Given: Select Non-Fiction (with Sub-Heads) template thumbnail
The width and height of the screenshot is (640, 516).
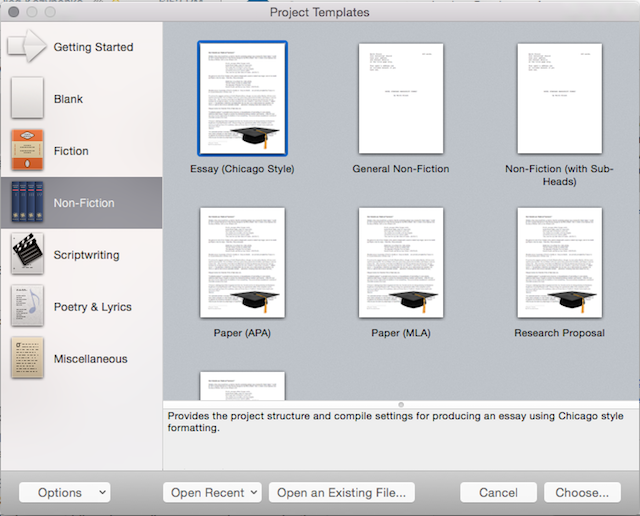Looking at the screenshot, I should pyautogui.click(x=560, y=98).
